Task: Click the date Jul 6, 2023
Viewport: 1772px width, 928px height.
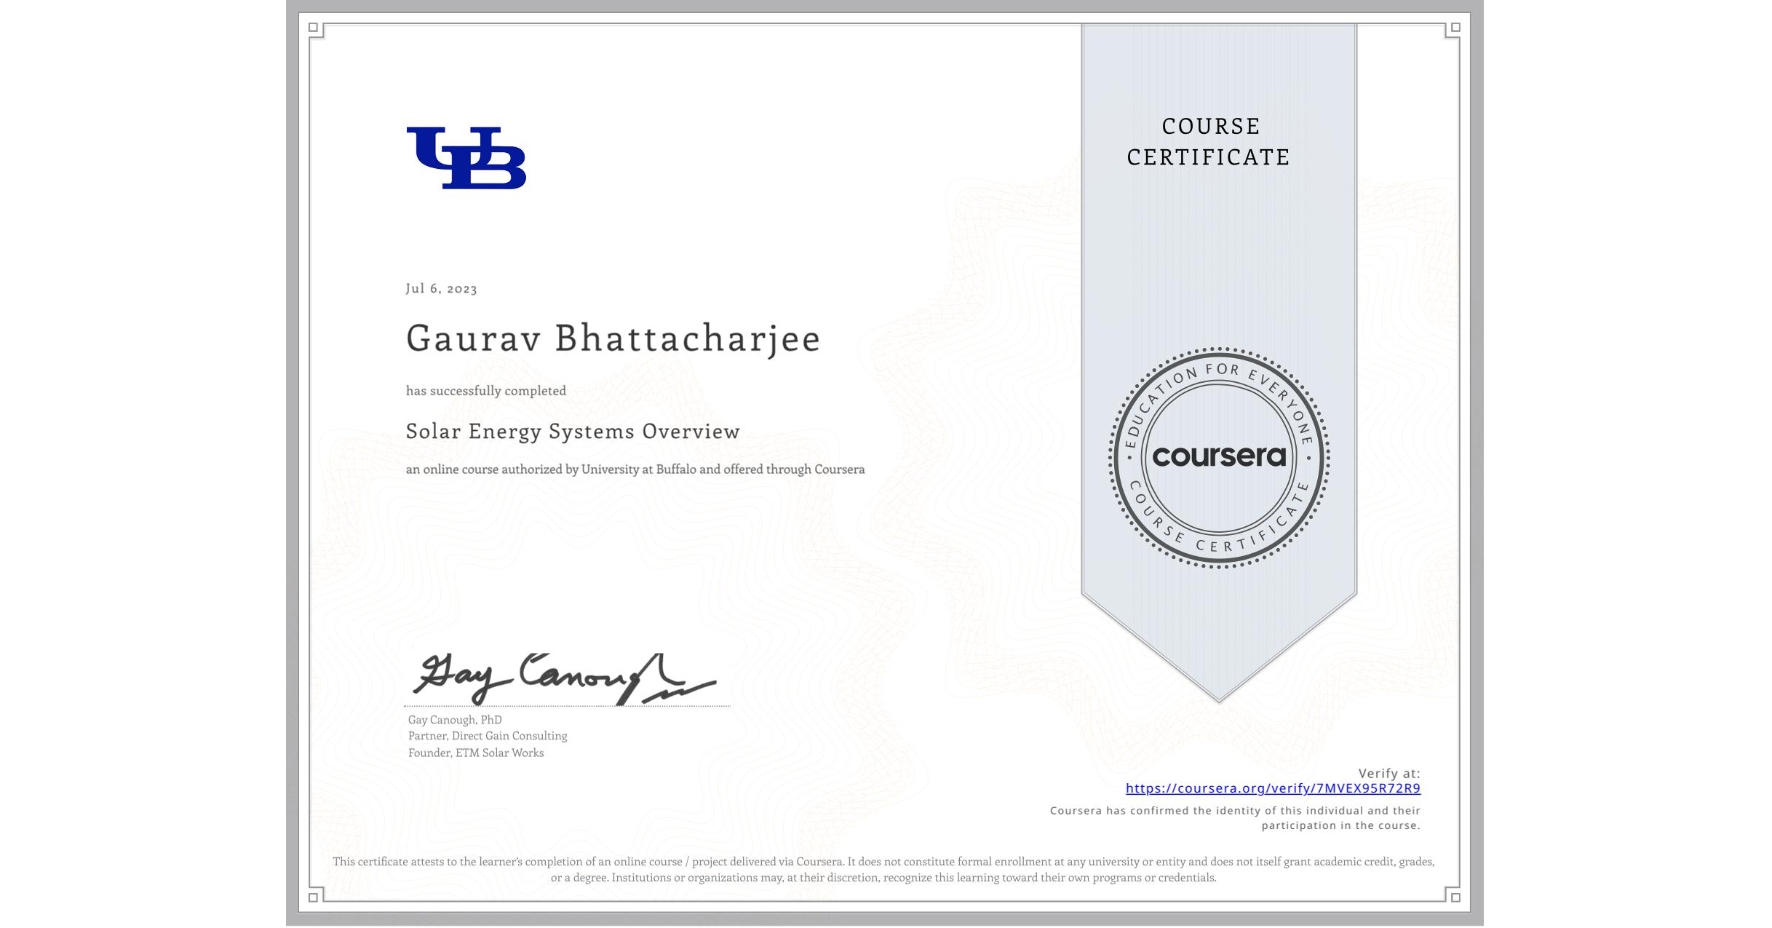Action: (441, 288)
